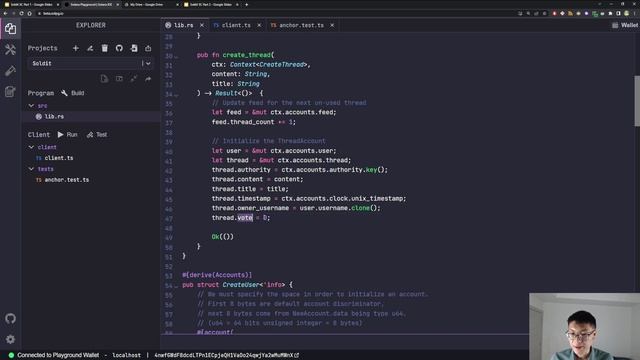Open the Explorer sidebar panel

click(x=11, y=29)
